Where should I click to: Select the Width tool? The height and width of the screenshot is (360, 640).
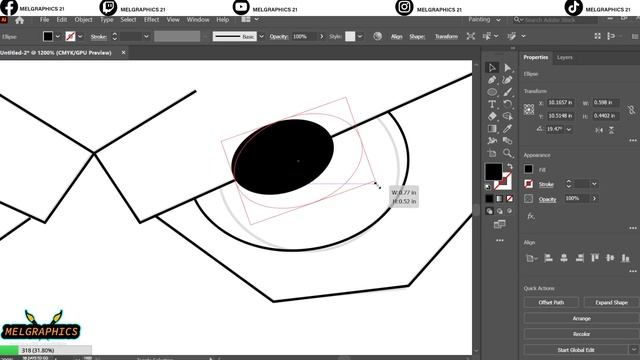pyautogui.click(x=492, y=141)
